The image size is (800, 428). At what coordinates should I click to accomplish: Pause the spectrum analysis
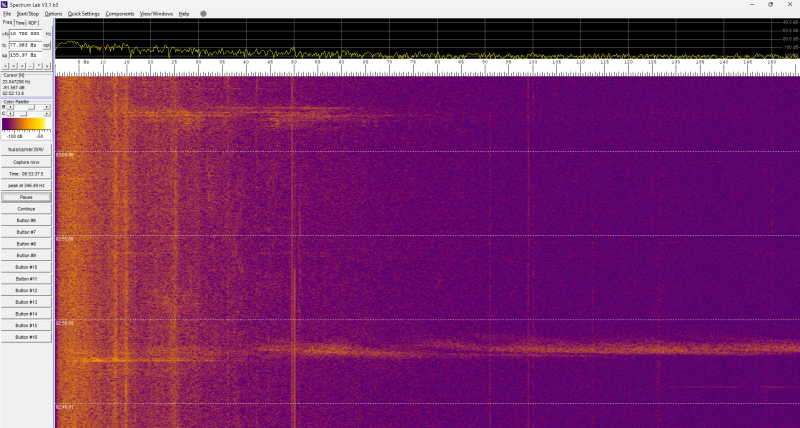[26, 197]
